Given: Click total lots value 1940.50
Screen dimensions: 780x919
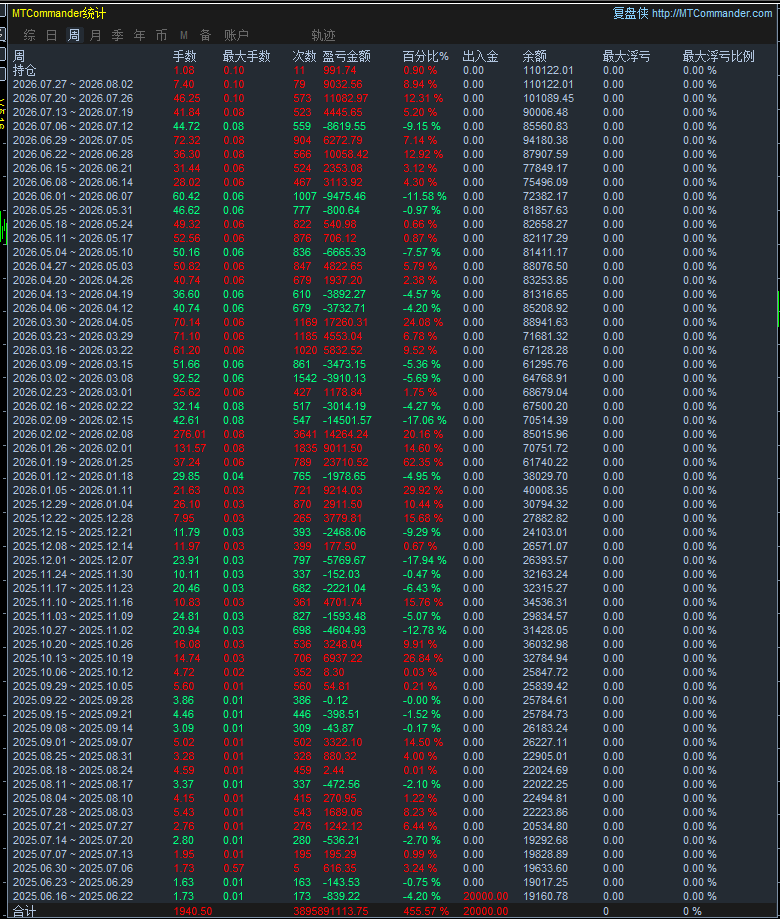Looking at the screenshot, I should (193, 911).
